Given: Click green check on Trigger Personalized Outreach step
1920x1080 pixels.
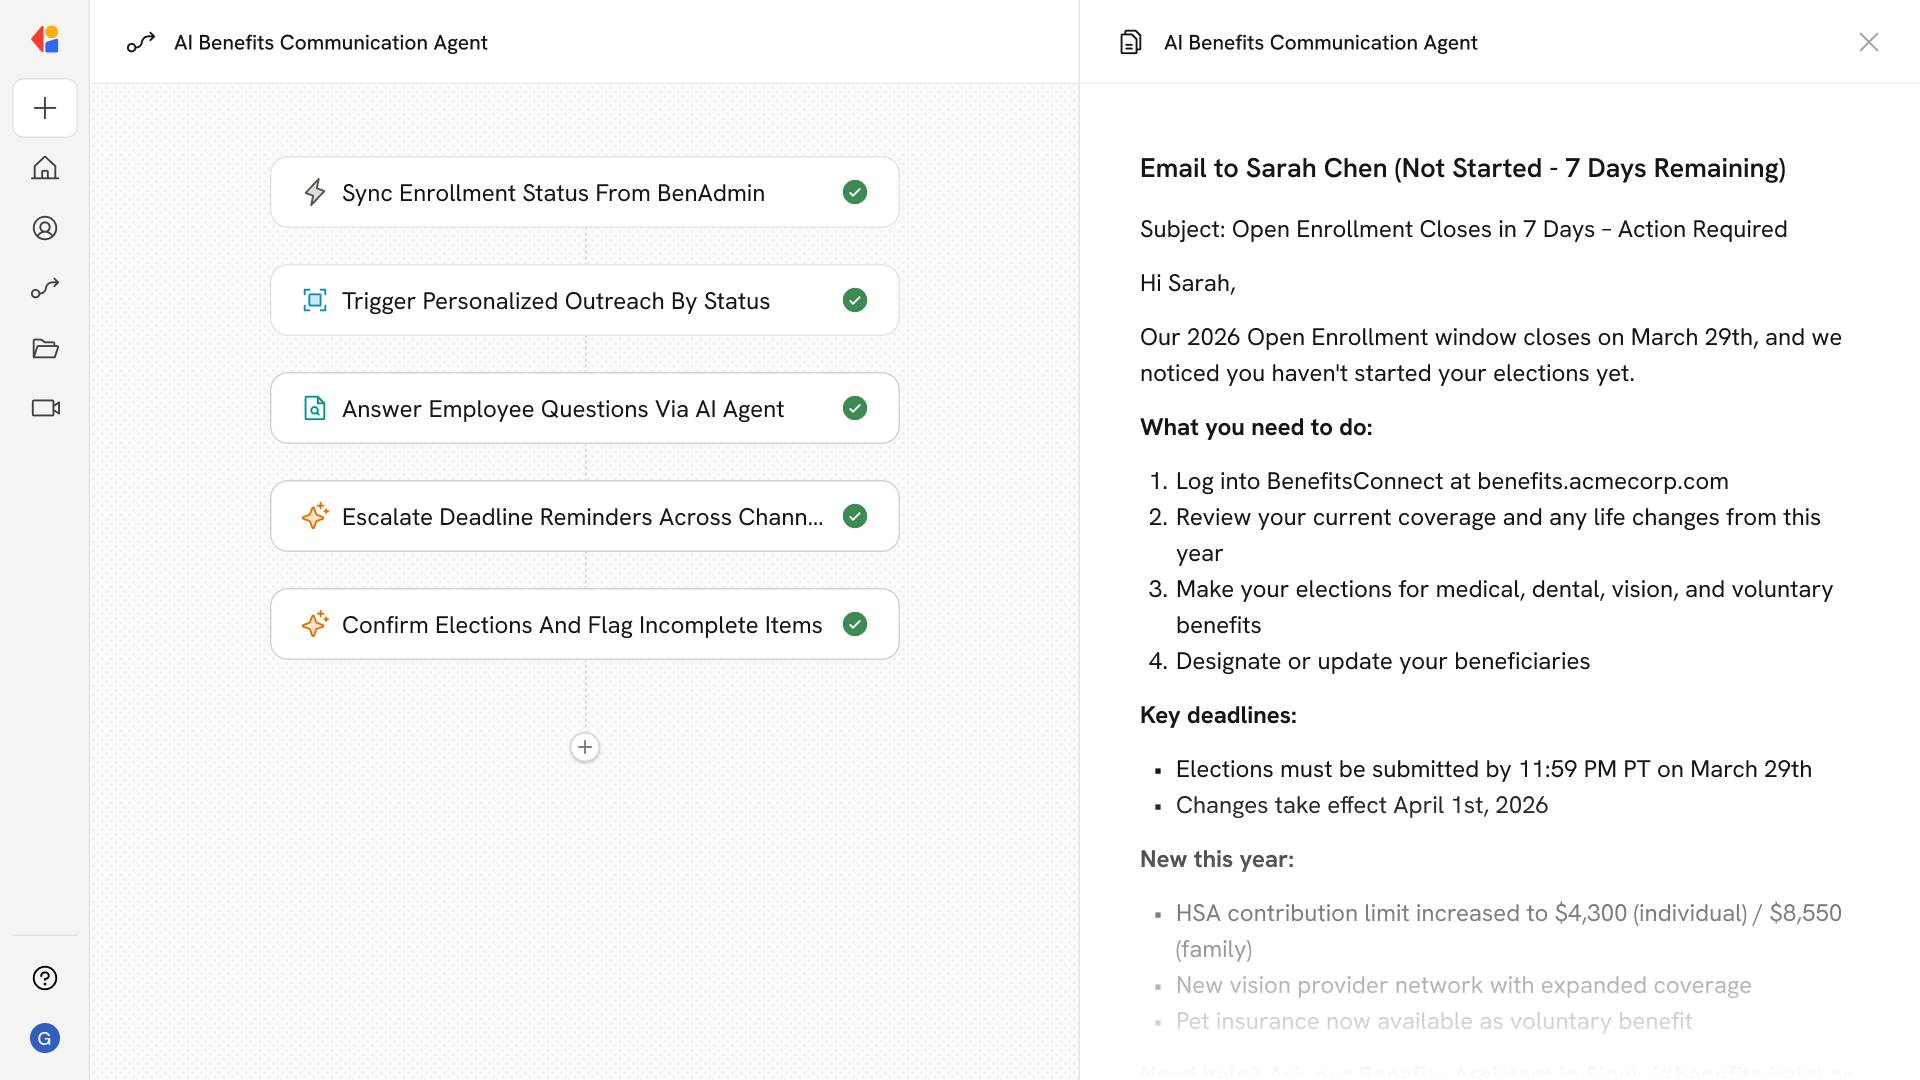Looking at the screenshot, I should [x=854, y=300].
